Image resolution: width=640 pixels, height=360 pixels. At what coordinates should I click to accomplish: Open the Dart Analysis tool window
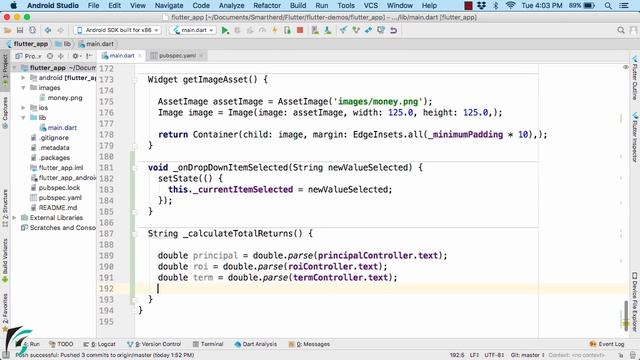click(x=256, y=344)
